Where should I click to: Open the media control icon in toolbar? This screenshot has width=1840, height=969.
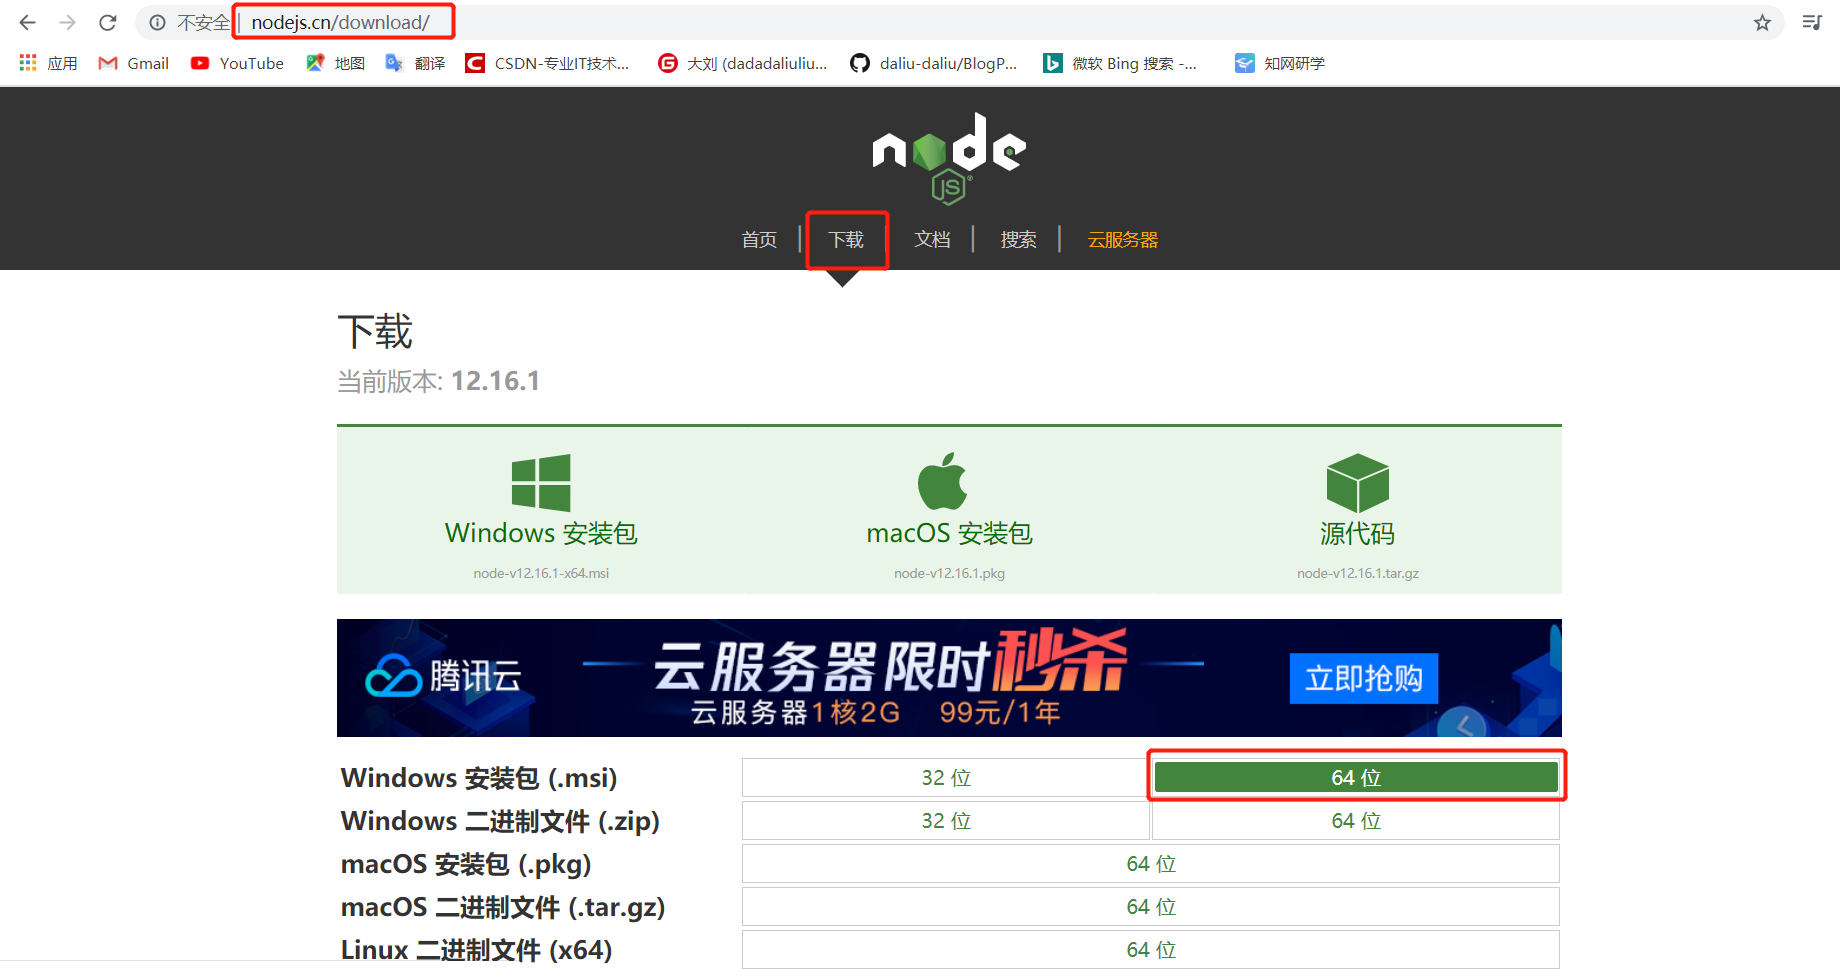[x=1811, y=22]
